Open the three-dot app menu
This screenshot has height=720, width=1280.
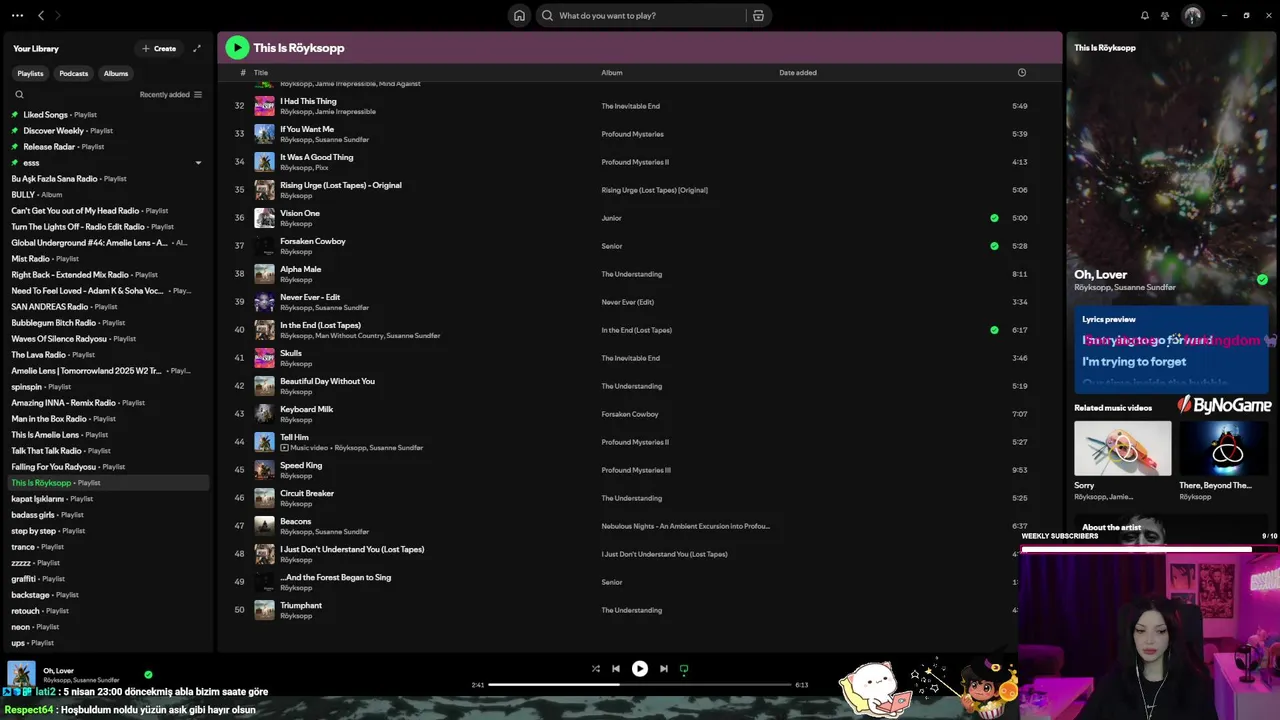click(17, 15)
